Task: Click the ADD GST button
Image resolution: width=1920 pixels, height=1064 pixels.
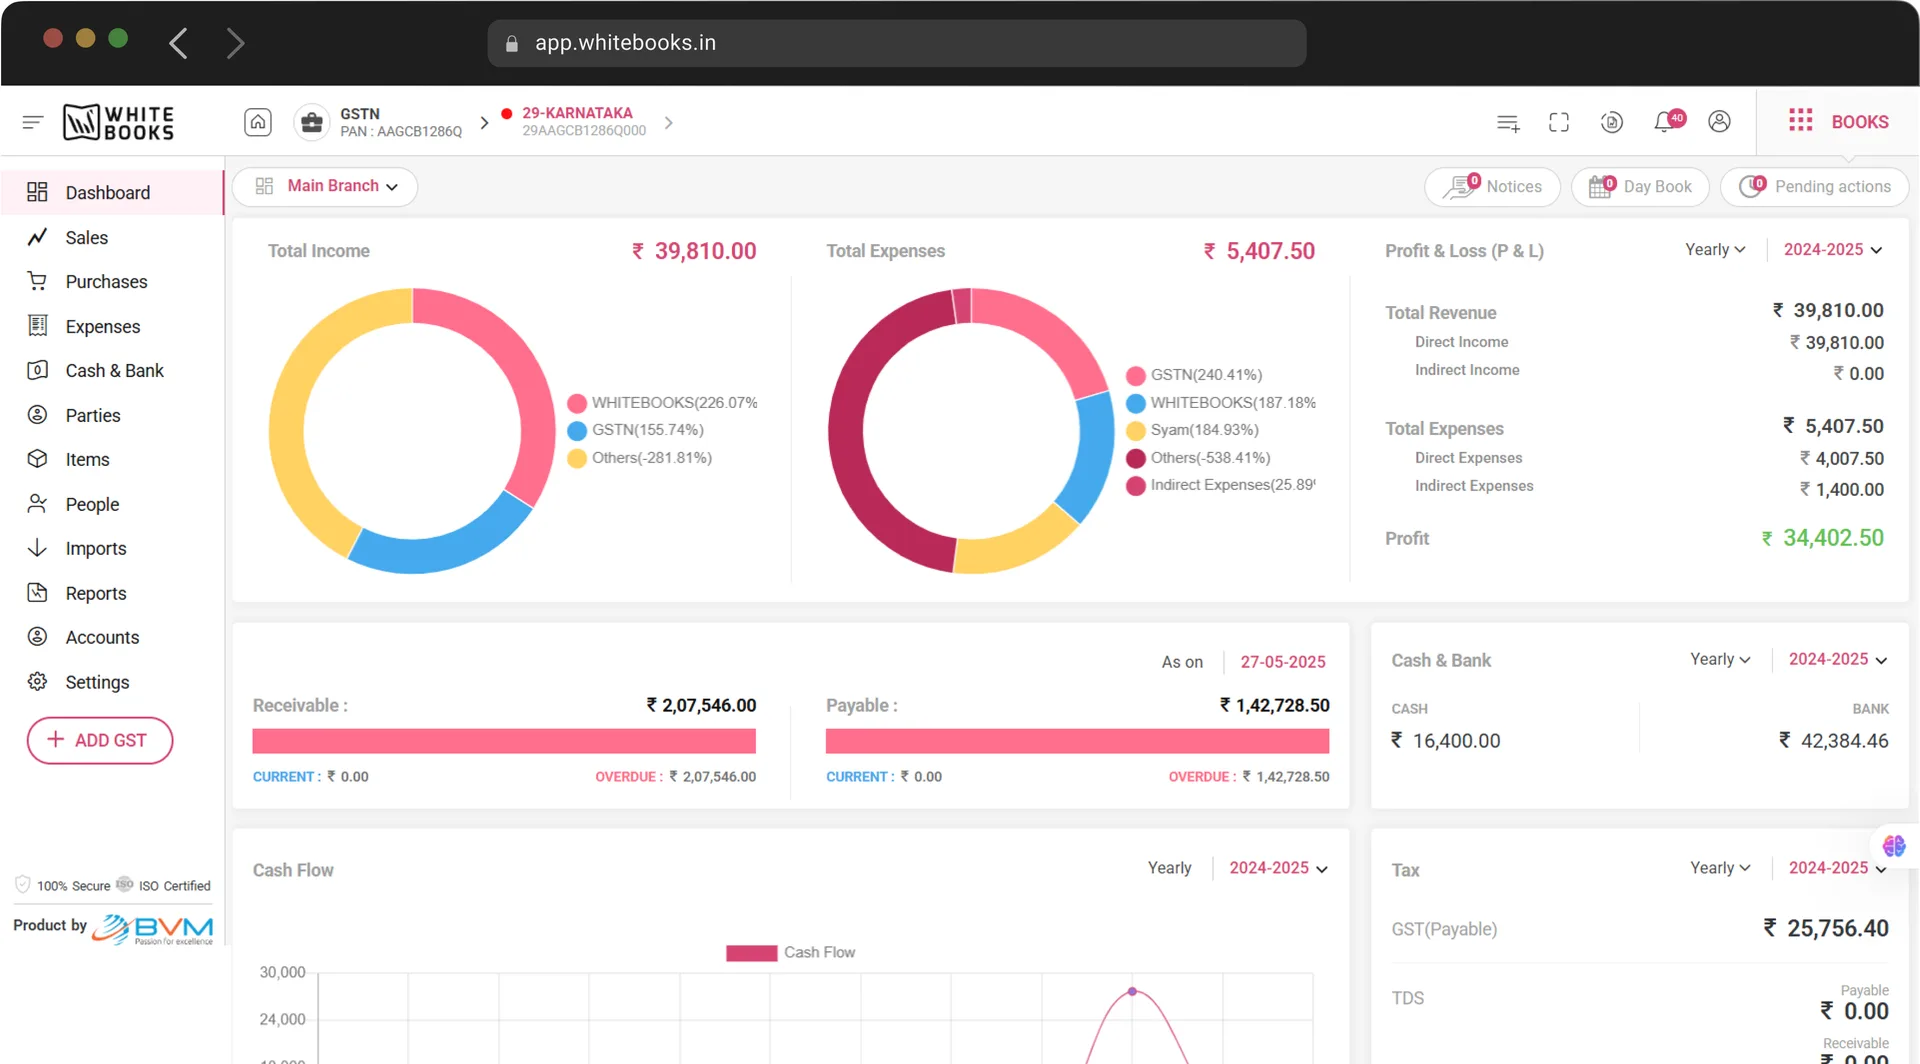Action: (x=100, y=741)
